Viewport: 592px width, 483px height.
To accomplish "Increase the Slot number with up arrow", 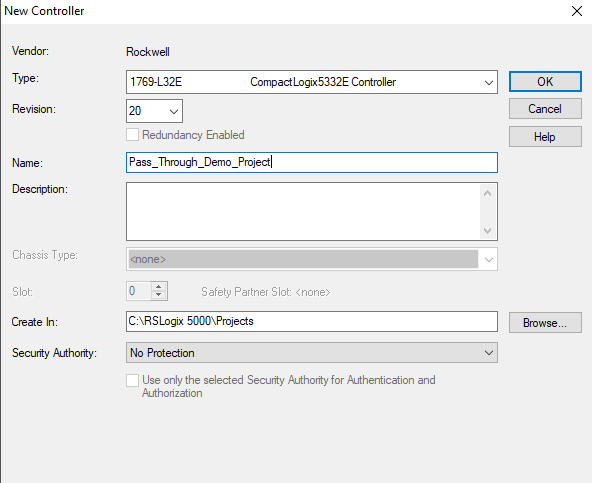I will (x=159, y=287).
